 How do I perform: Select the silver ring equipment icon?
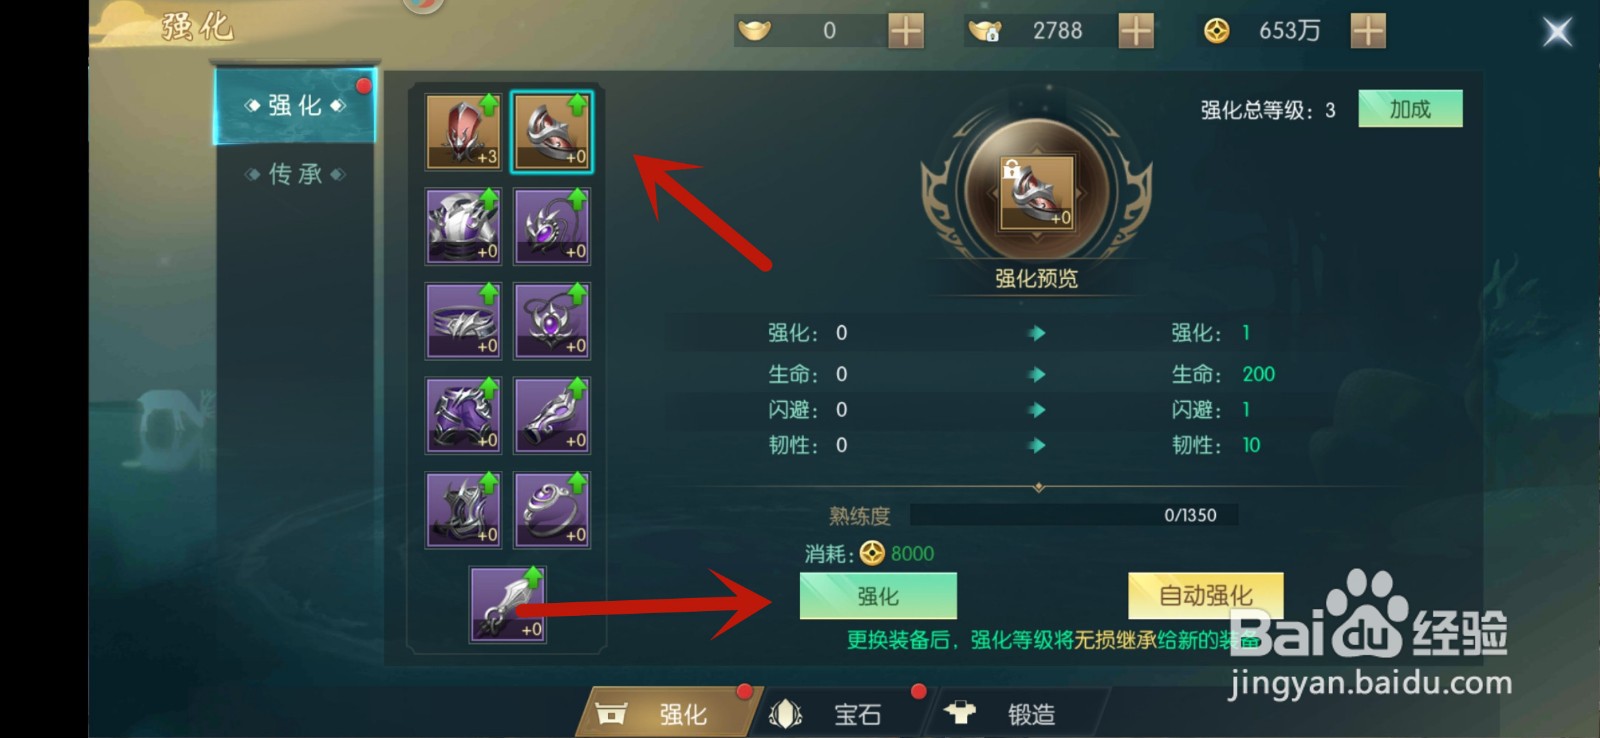[x=552, y=510]
